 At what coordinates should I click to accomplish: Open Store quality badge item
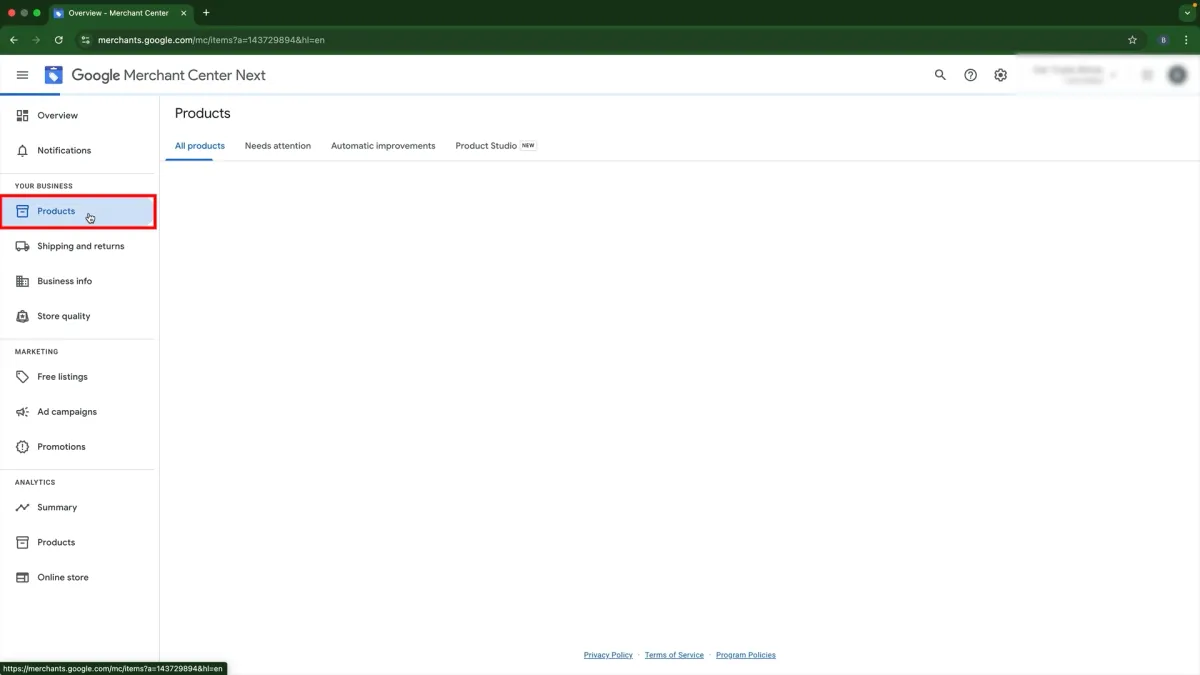79,317
